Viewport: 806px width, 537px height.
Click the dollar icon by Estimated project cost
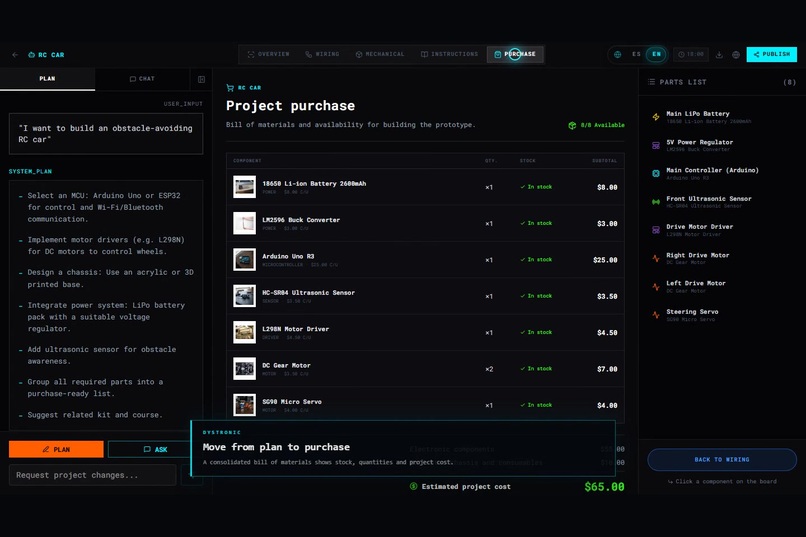[413, 486]
